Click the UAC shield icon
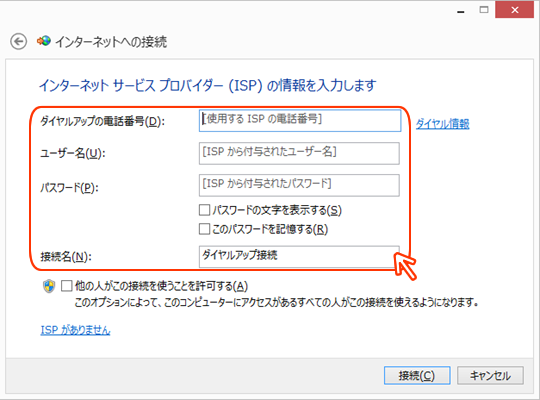The width and height of the screenshot is (540, 400). point(49,286)
